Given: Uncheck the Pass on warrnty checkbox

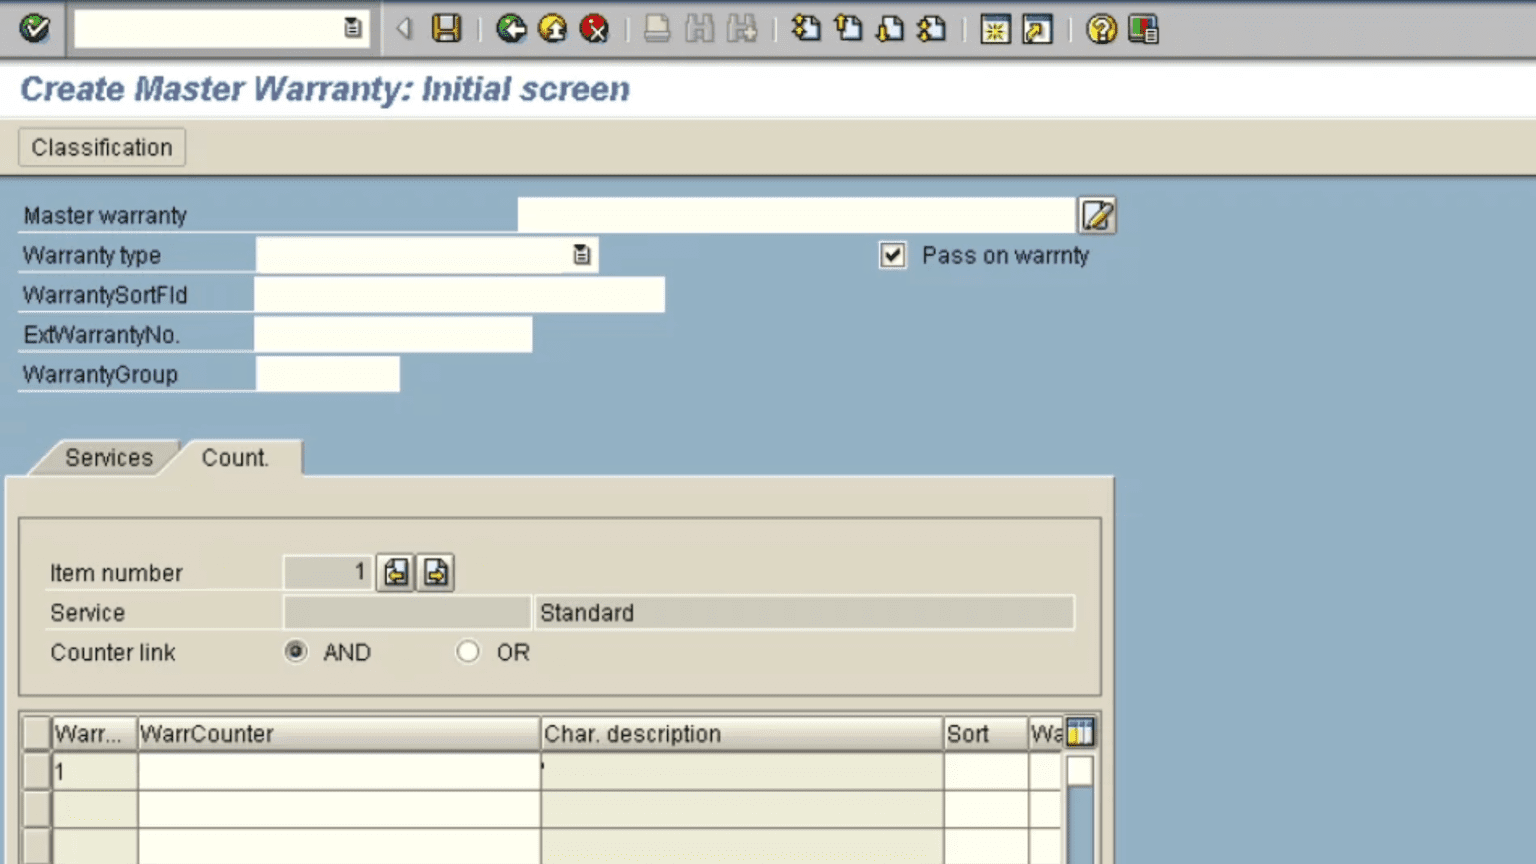Looking at the screenshot, I should click(x=892, y=255).
